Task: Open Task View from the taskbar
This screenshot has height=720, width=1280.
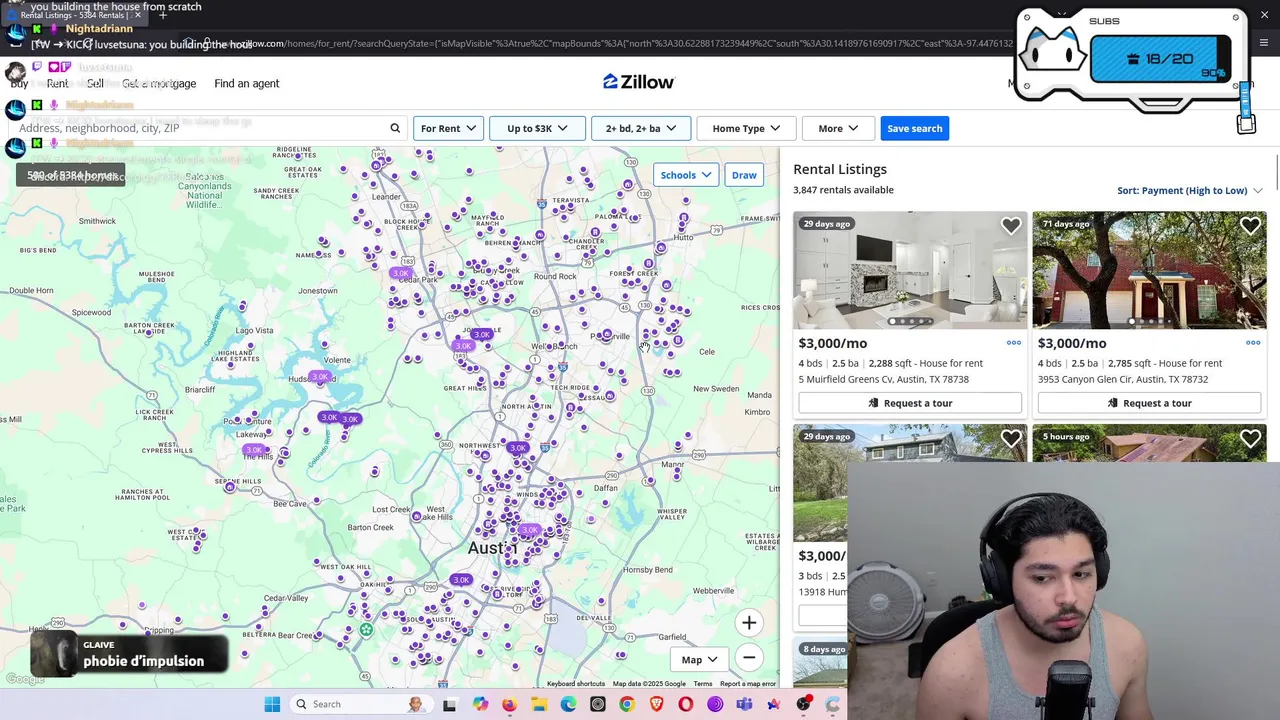Action: (449, 704)
